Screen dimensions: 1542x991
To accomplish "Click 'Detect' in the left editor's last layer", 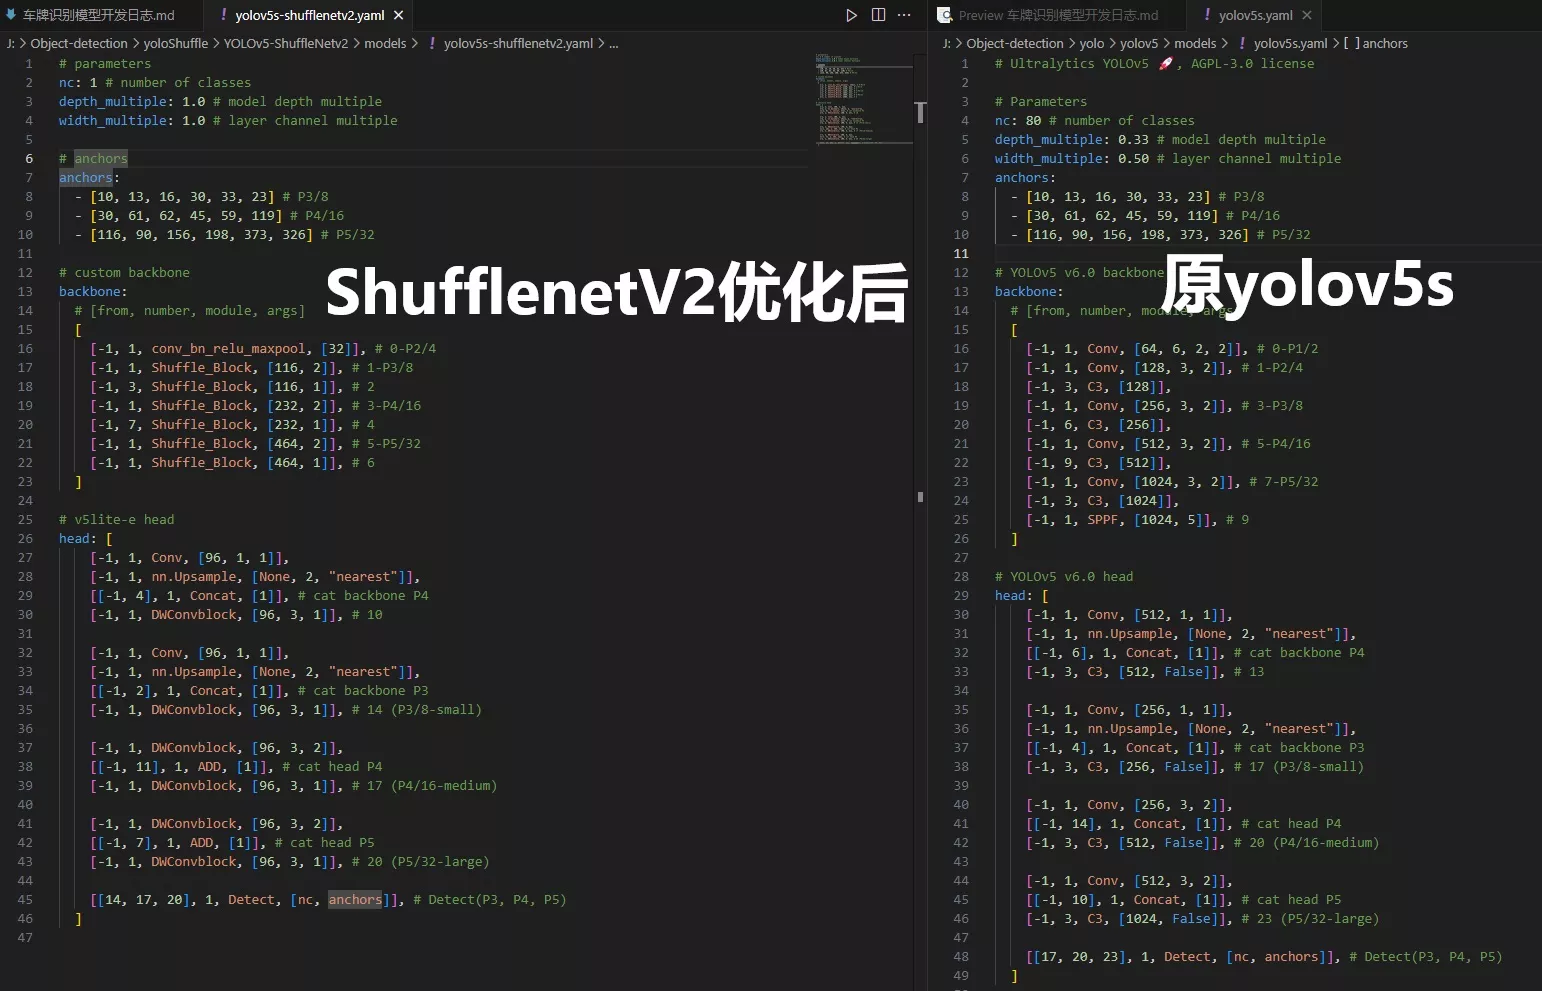I will pyautogui.click(x=251, y=899).
